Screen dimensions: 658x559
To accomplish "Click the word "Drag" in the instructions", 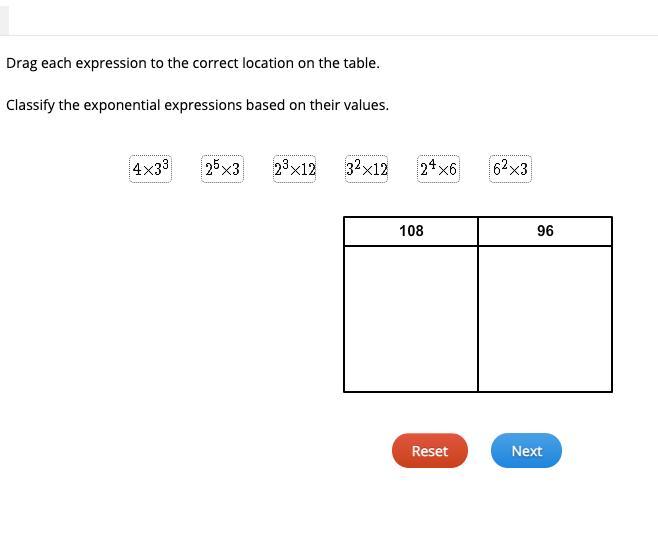I will point(21,63).
